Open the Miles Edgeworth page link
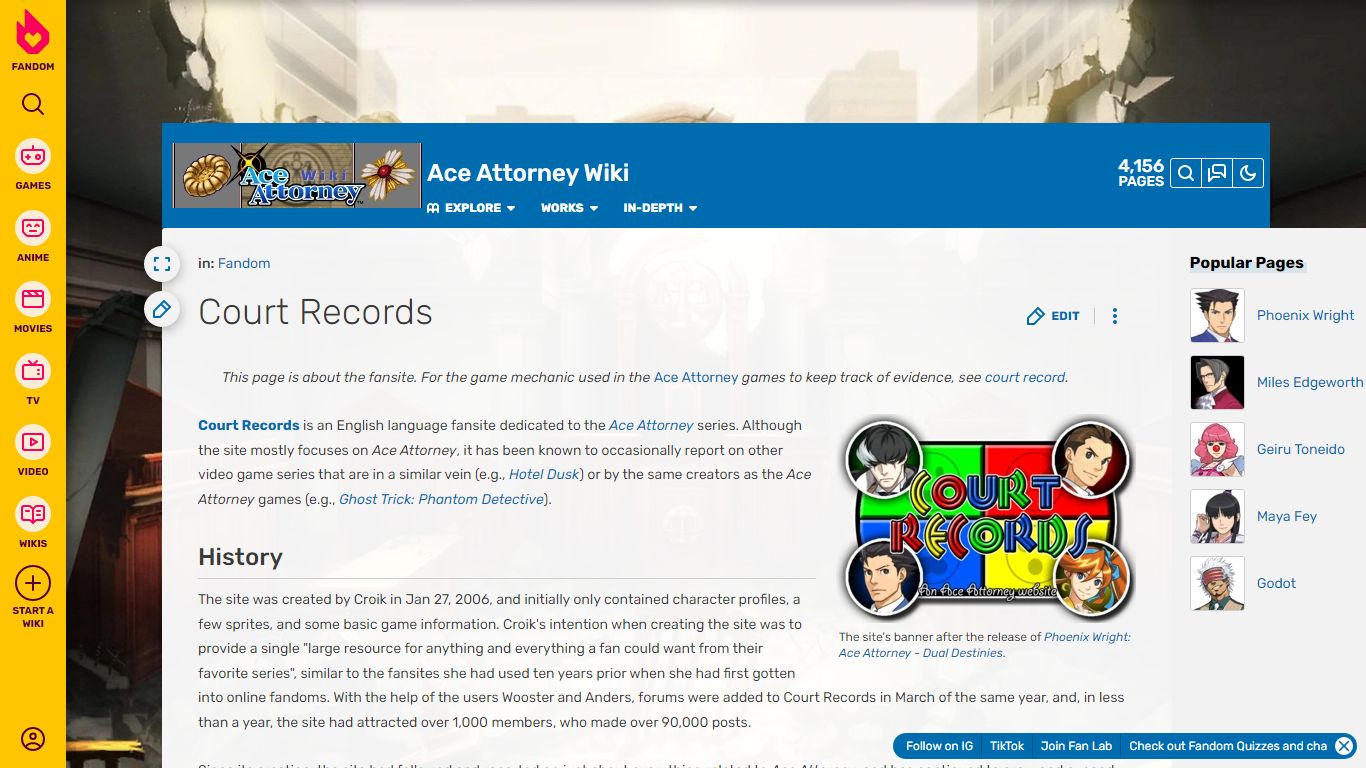The width and height of the screenshot is (1366, 768). click(1310, 382)
